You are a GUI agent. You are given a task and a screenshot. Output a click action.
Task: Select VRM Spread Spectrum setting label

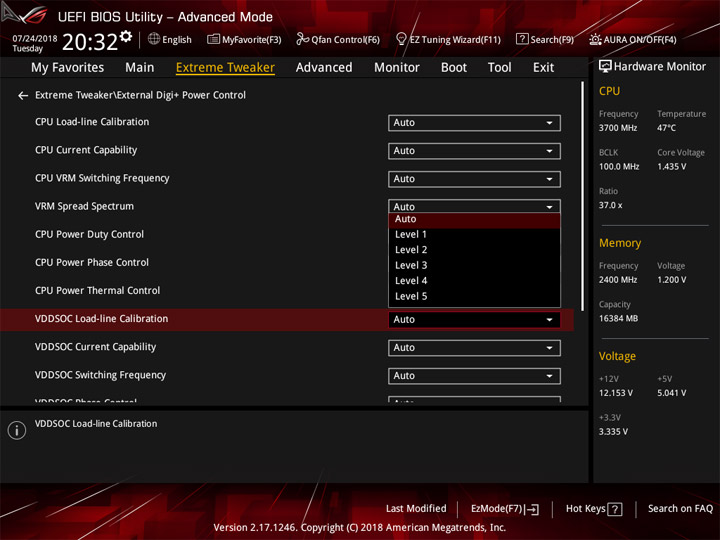click(x=84, y=206)
